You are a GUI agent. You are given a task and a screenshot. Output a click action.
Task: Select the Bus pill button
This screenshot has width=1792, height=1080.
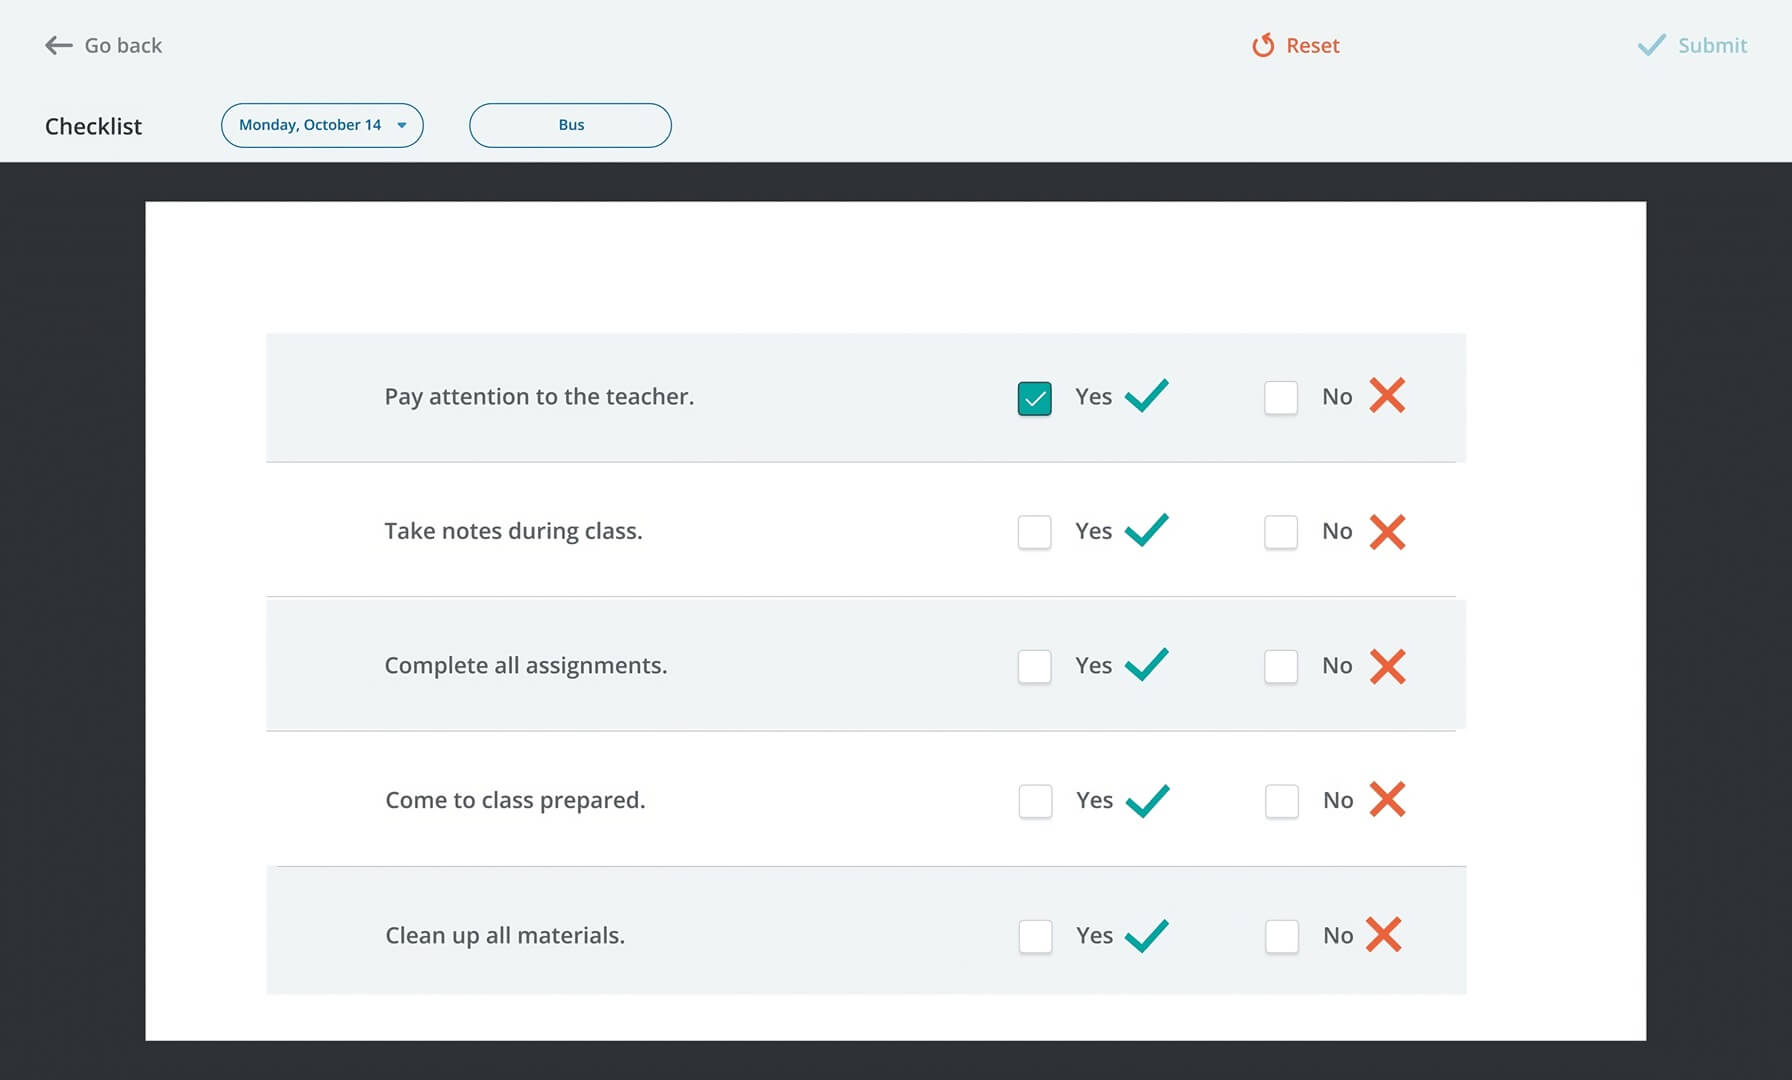pyautogui.click(x=570, y=125)
